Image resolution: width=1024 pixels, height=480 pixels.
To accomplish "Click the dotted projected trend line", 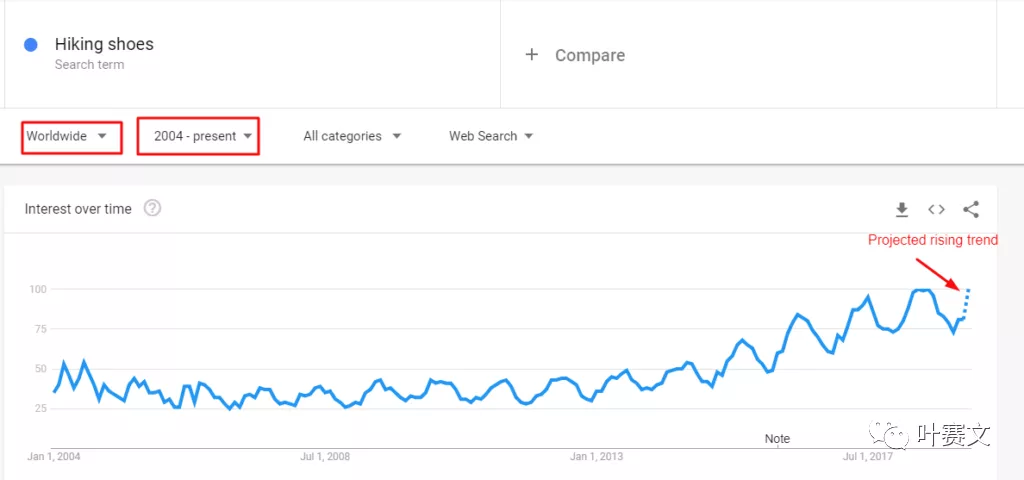I will coord(966,300).
